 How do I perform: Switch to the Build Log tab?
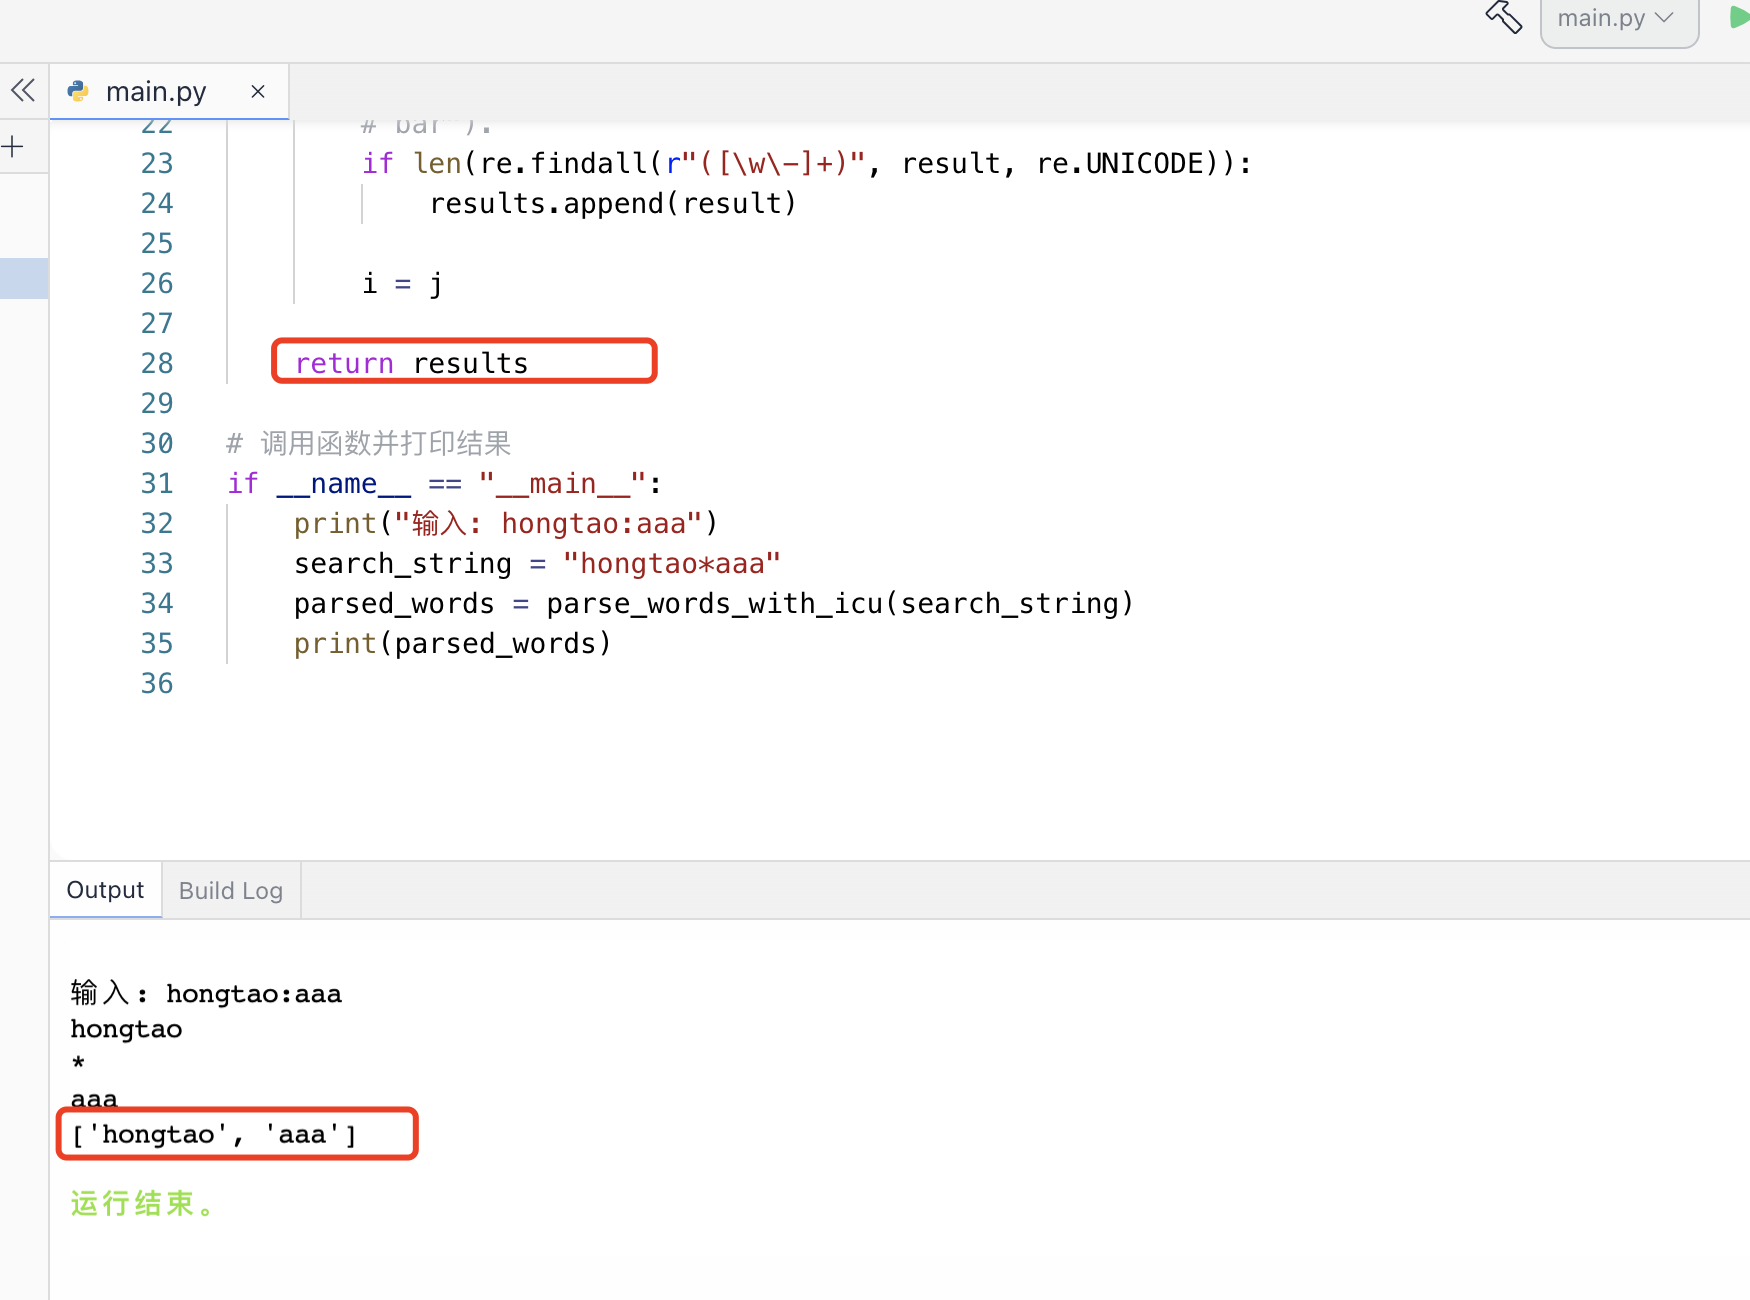pyautogui.click(x=230, y=889)
